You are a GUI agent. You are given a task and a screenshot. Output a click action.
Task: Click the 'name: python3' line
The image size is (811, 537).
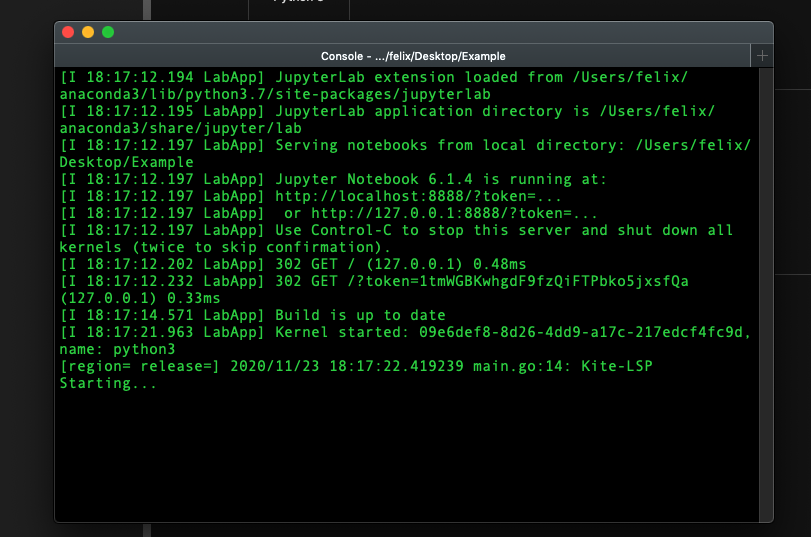(117, 350)
